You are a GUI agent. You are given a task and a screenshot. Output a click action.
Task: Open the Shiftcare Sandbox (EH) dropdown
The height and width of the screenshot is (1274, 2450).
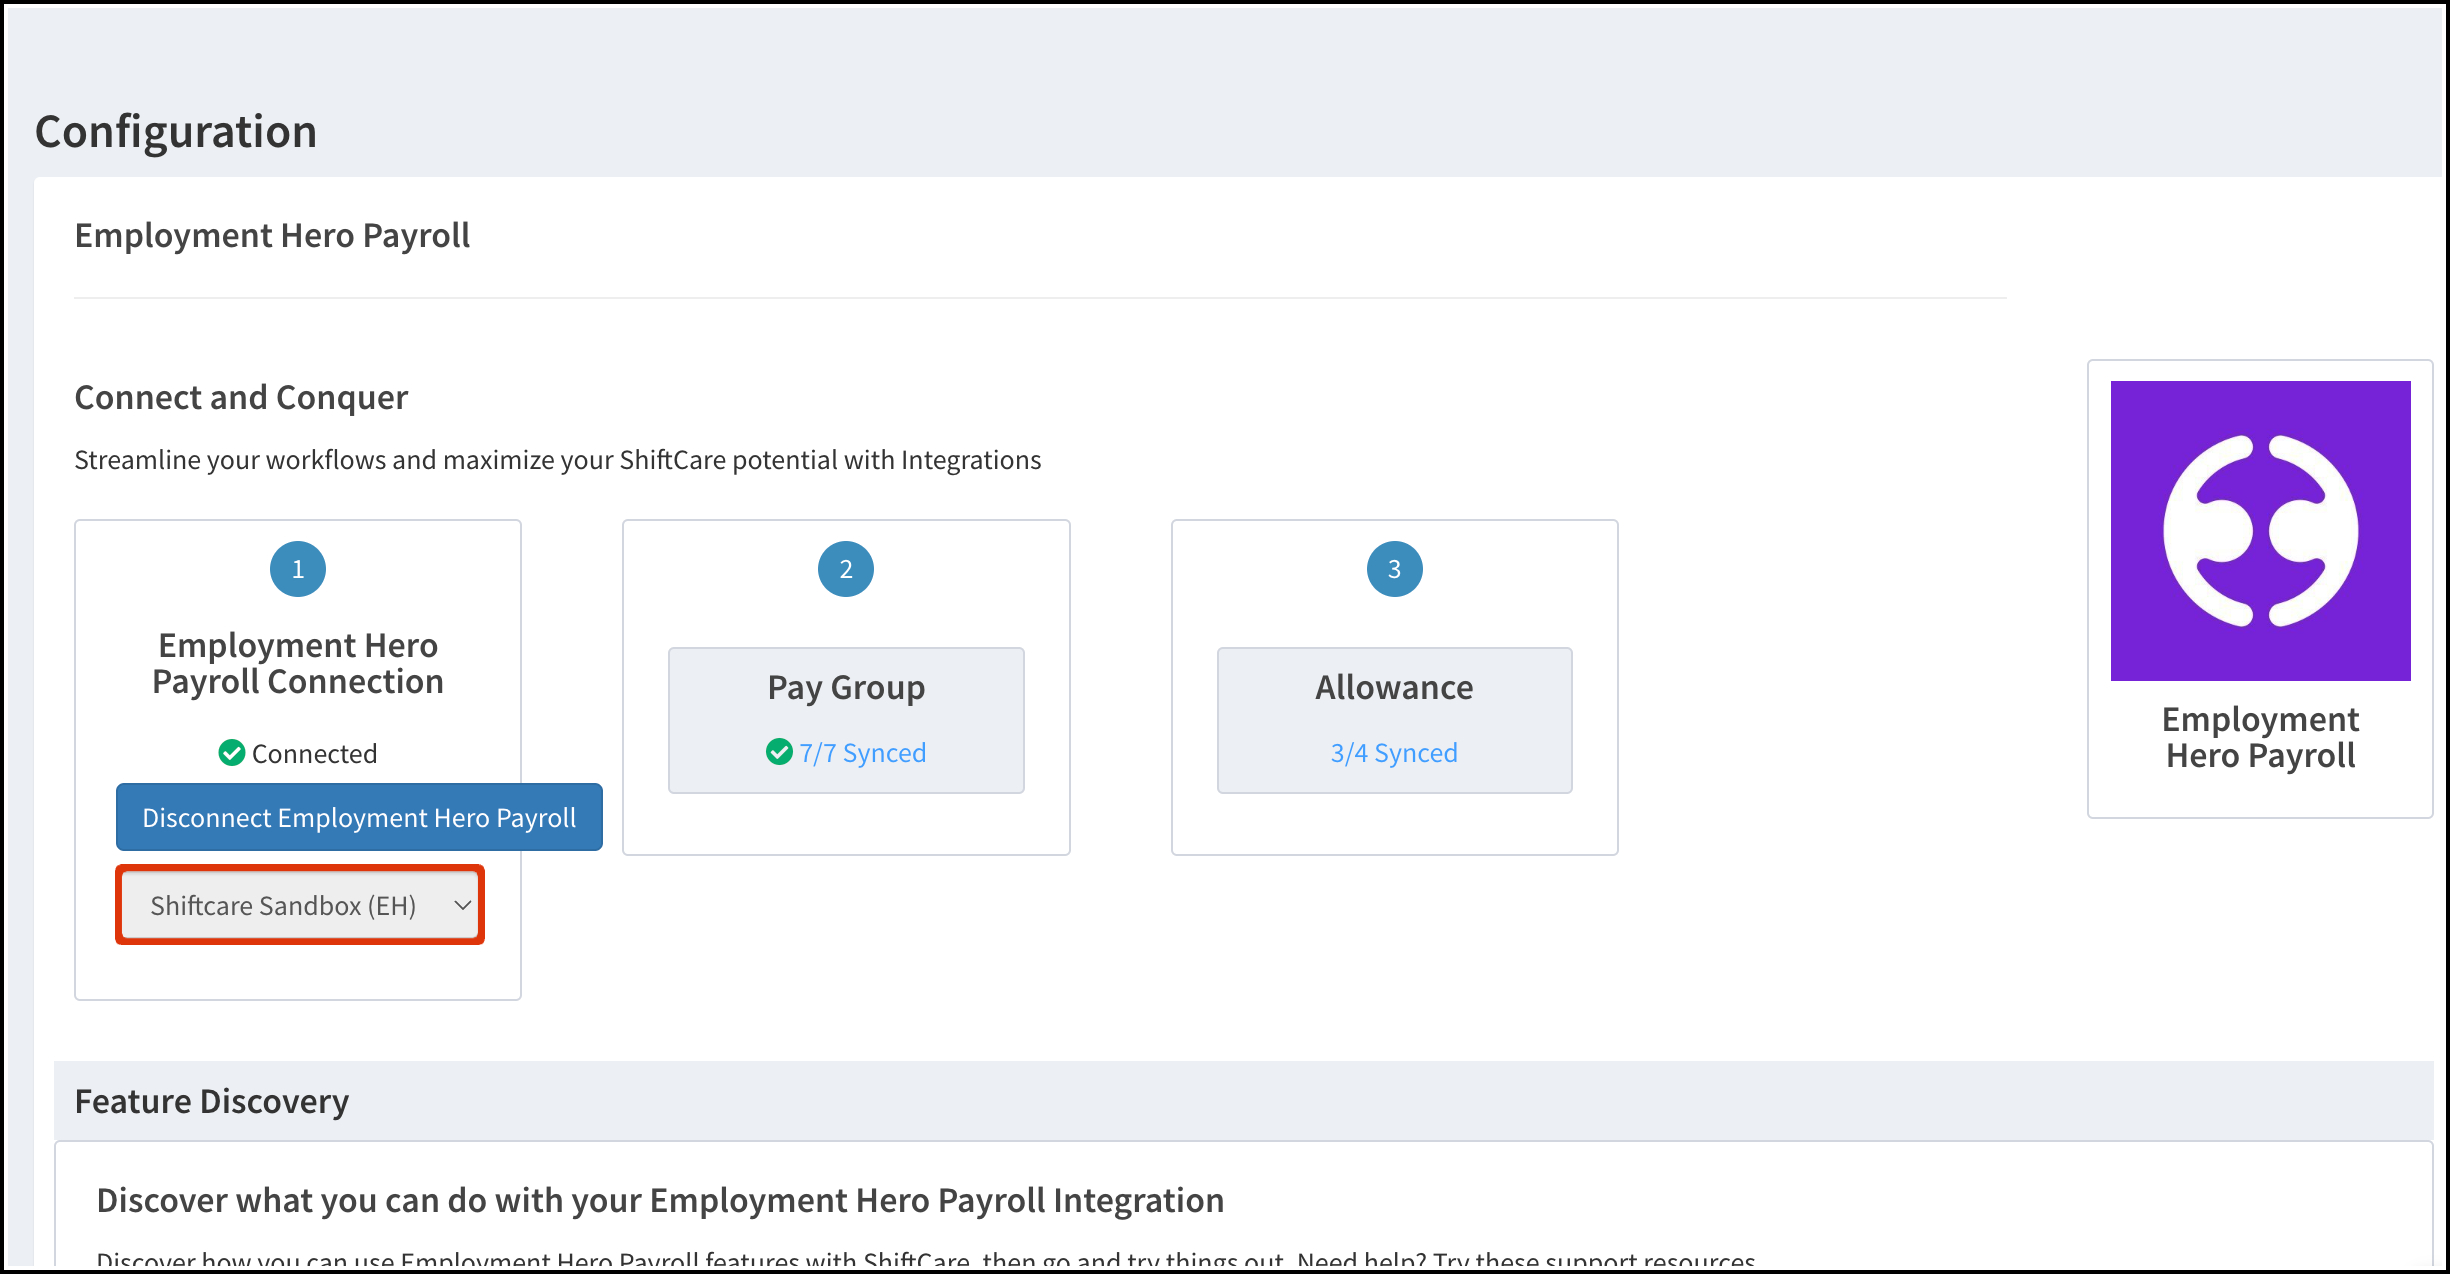pos(284,906)
